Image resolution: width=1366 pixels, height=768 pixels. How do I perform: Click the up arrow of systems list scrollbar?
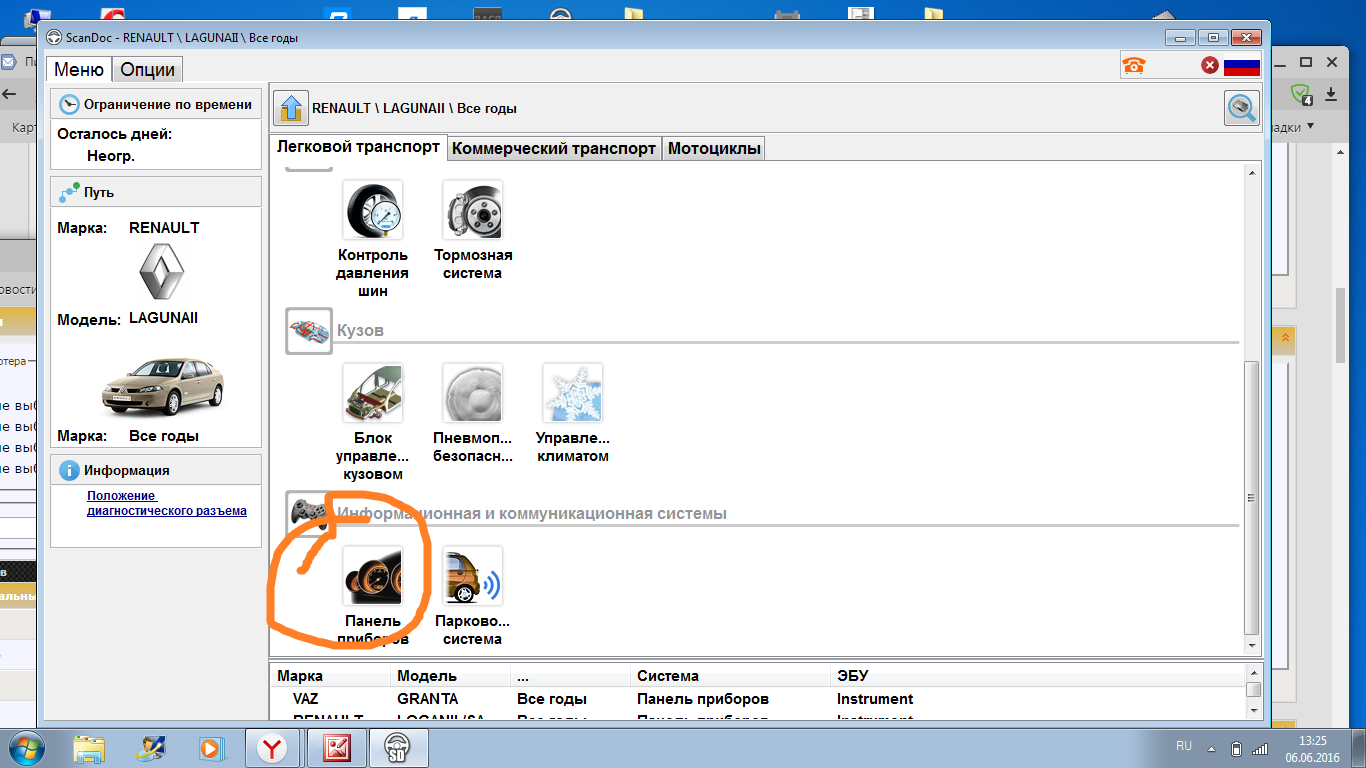[x=1251, y=172]
